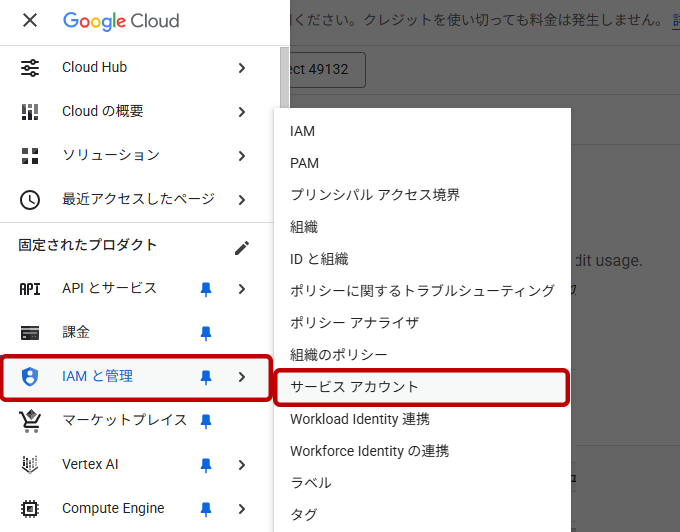Viewport: 680px width, 532px height.
Task: Expand the Vertex AI submenu chevron
Action: pyautogui.click(x=242, y=465)
